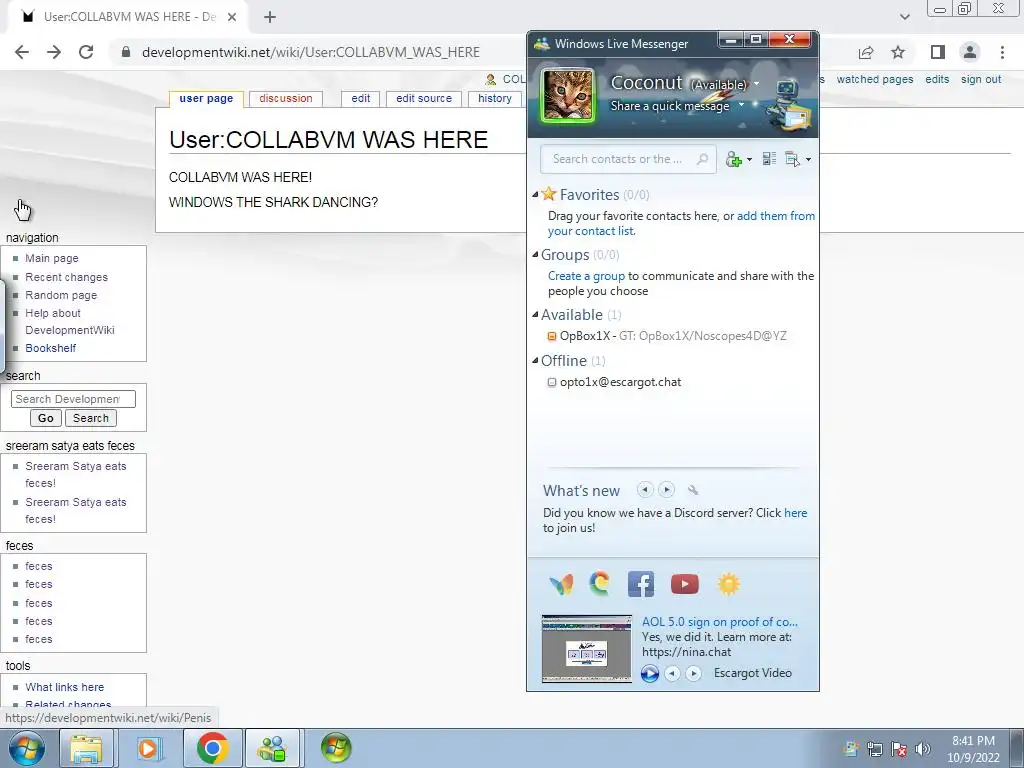The height and width of the screenshot is (768, 1024).
Task: Open Windows Explorer from taskbar
Action: pyautogui.click(x=86, y=748)
